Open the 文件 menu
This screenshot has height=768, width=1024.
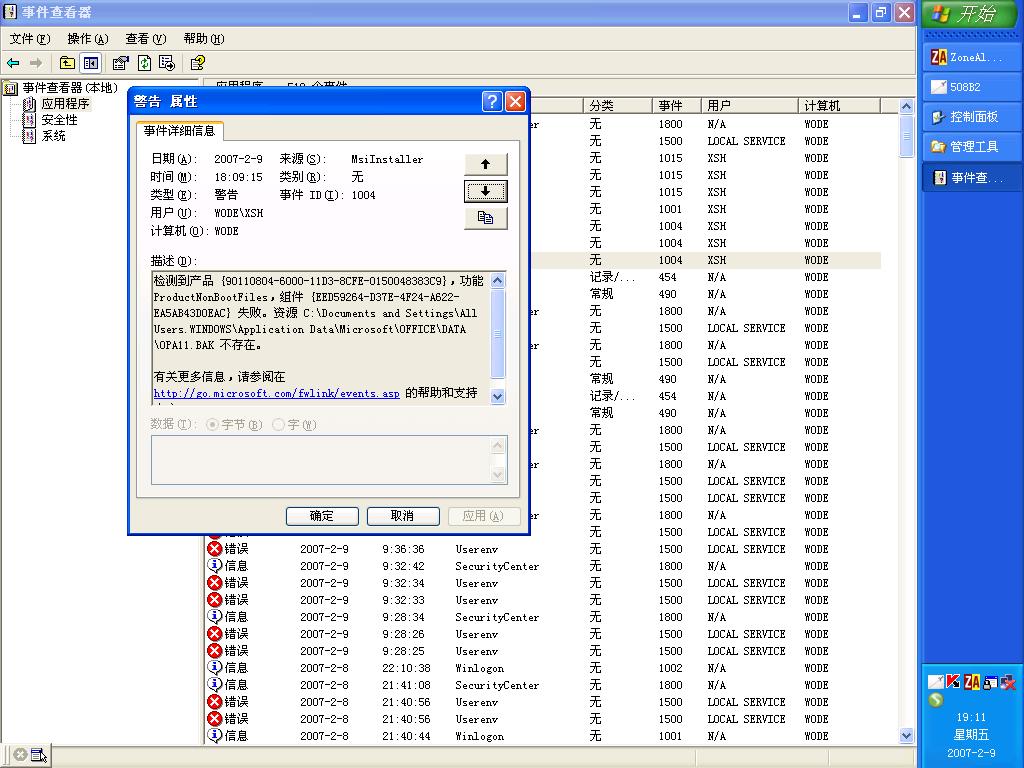point(30,39)
